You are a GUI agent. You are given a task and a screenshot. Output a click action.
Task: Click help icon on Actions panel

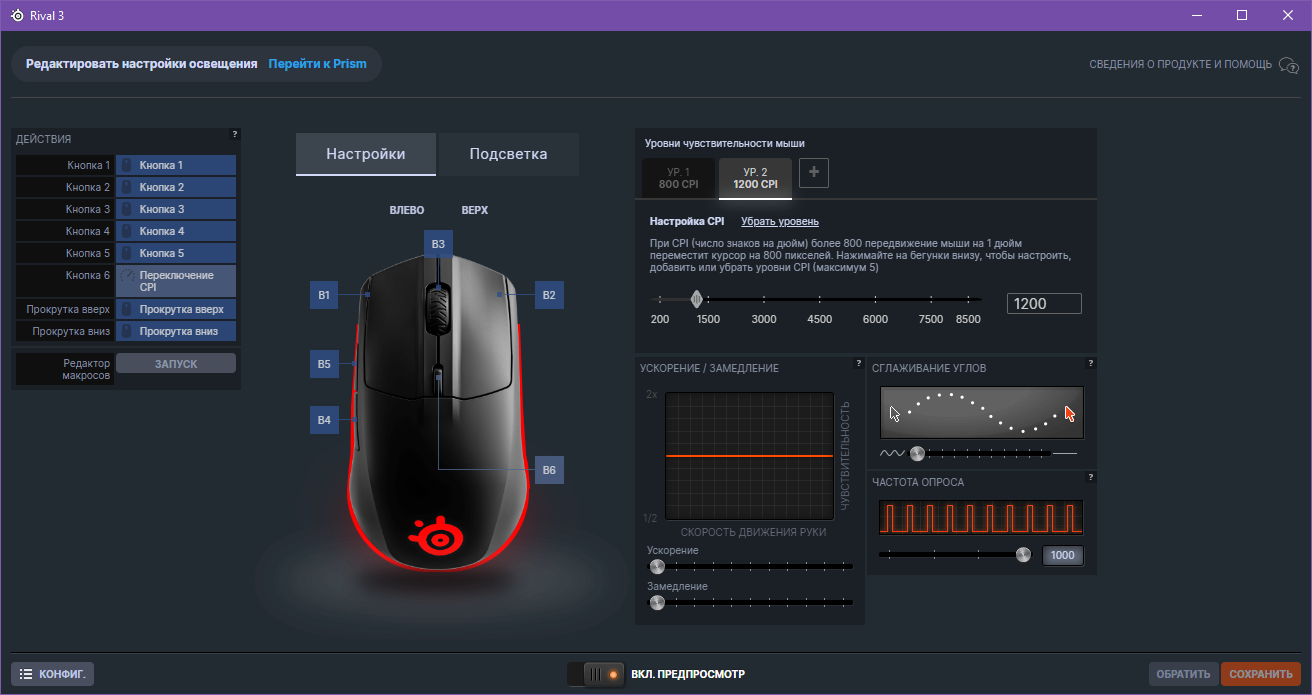pyautogui.click(x=235, y=134)
